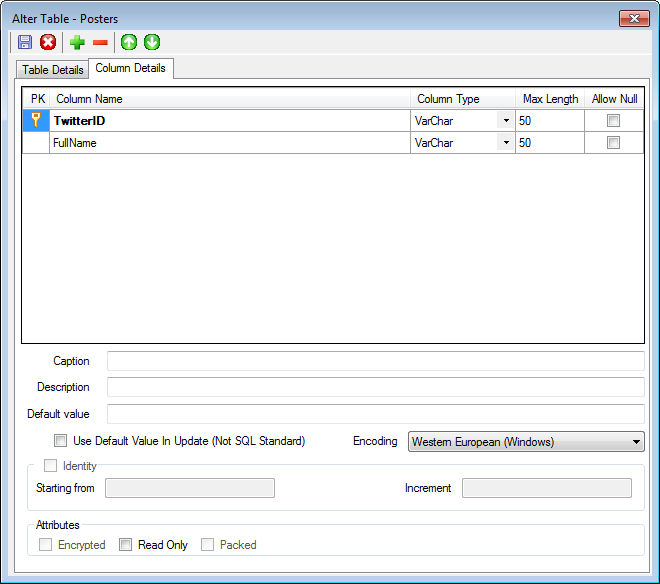
Task: Click the red Cancel icon
Action: [x=48, y=42]
